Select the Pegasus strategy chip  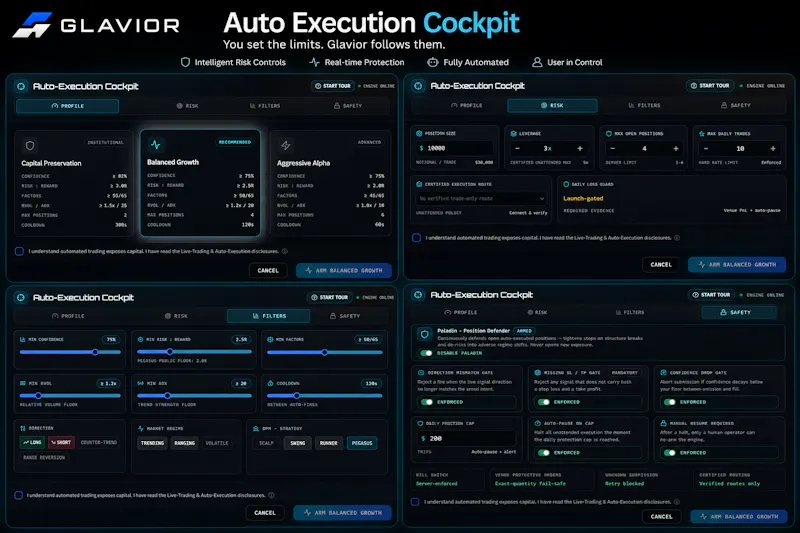point(362,443)
